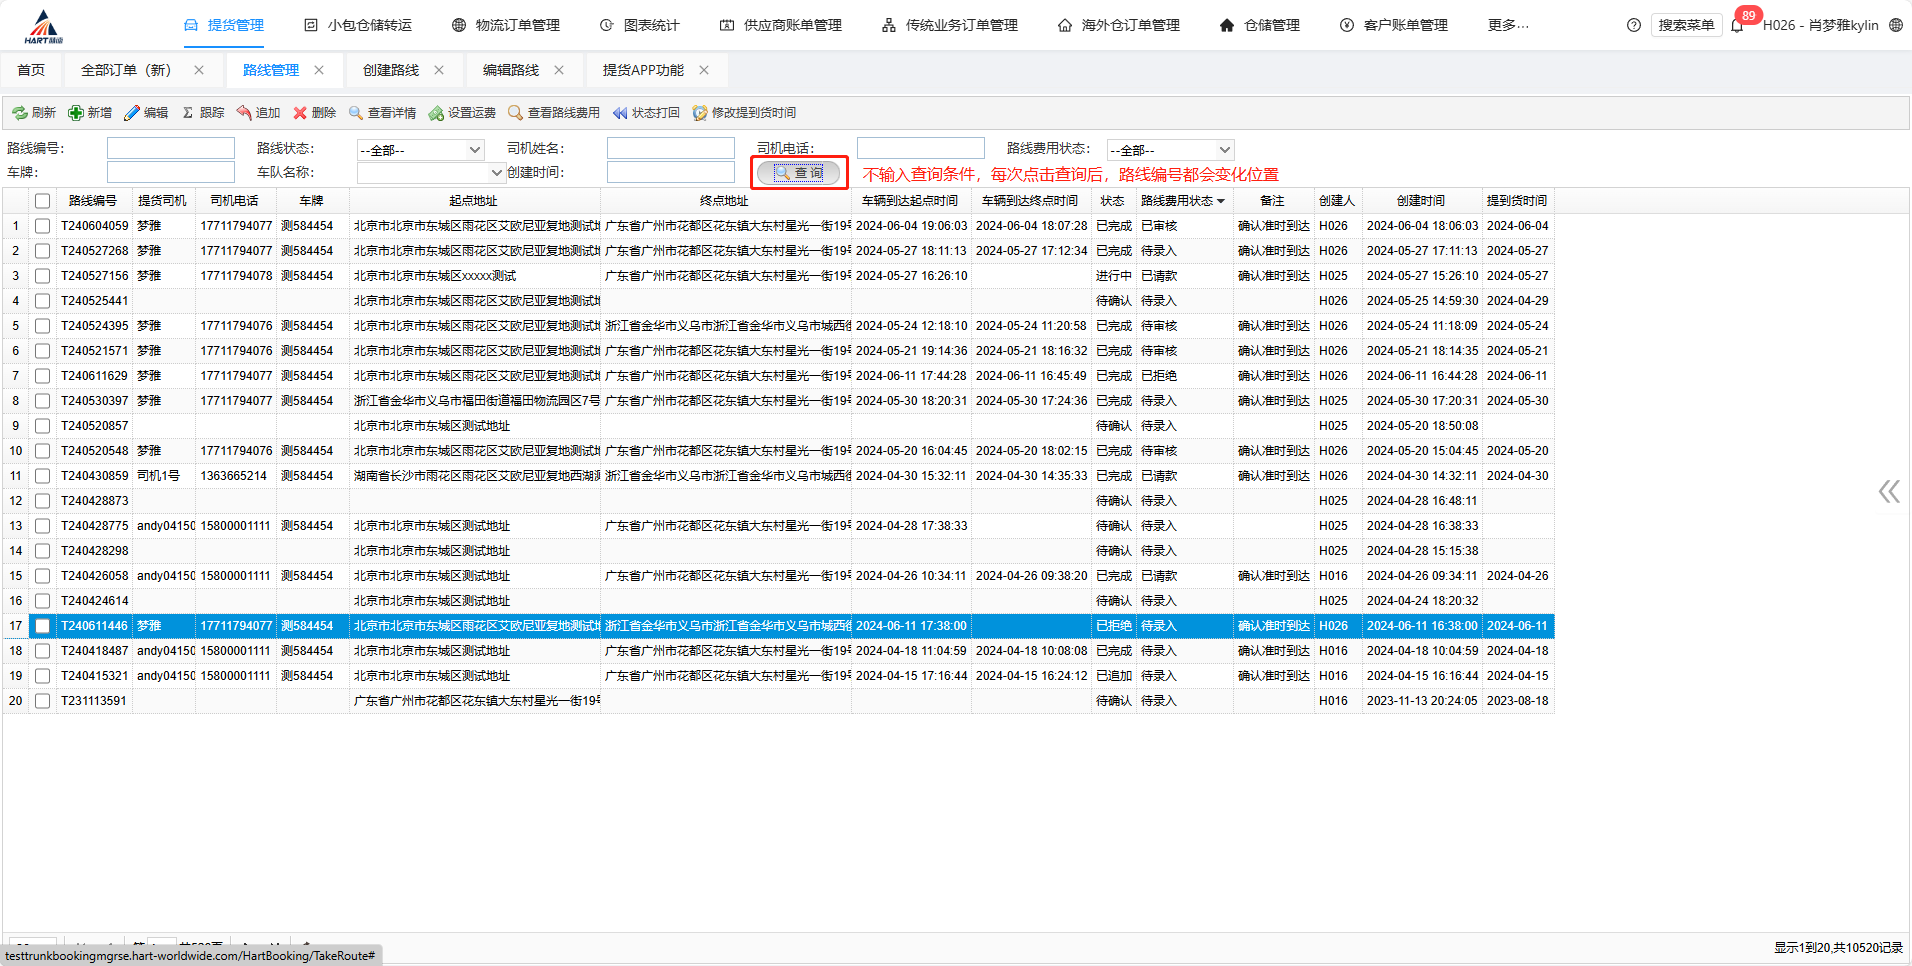The image size is (1912, 966).
Task: Open the notification bell with badge 89
Action: 1737,25
